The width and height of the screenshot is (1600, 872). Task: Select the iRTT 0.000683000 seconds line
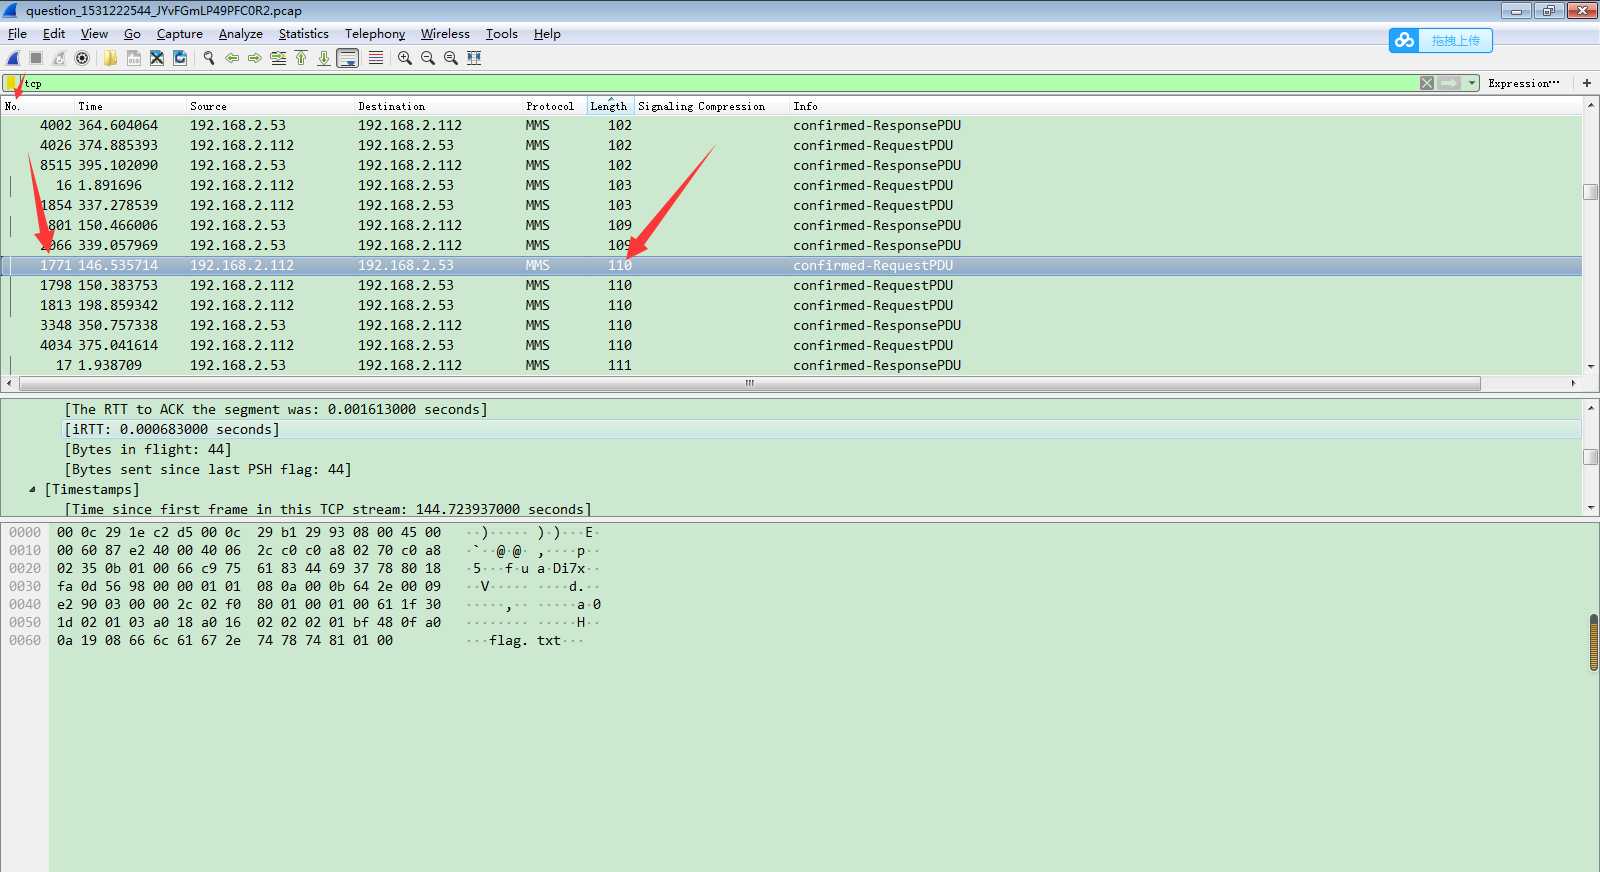172,429
